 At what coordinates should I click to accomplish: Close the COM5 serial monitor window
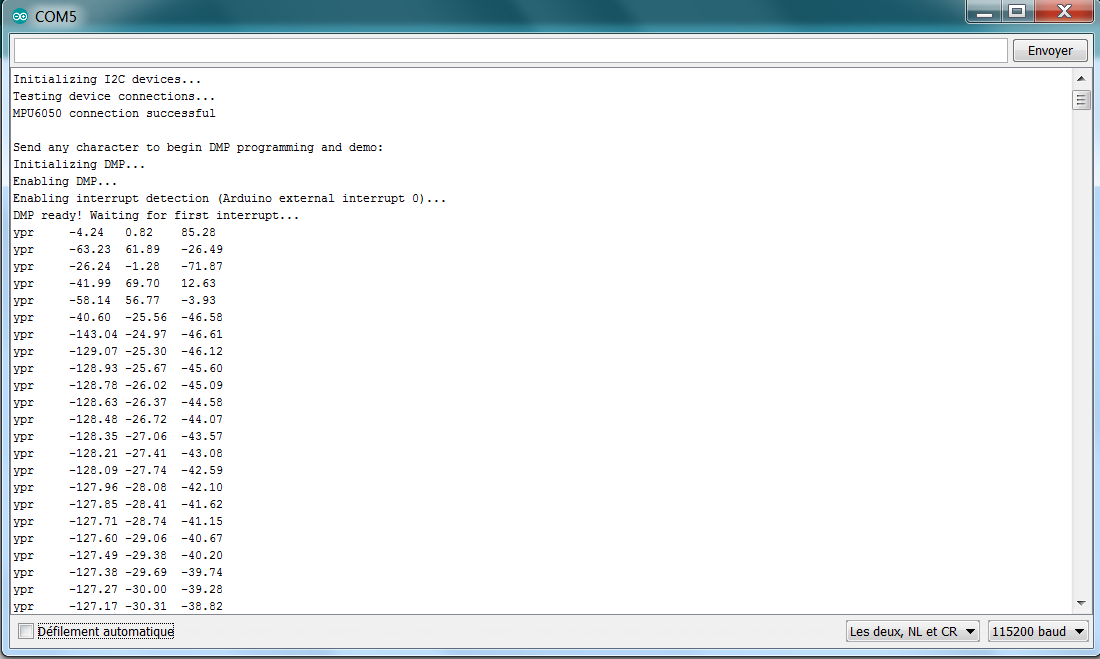coord(1064,12)
